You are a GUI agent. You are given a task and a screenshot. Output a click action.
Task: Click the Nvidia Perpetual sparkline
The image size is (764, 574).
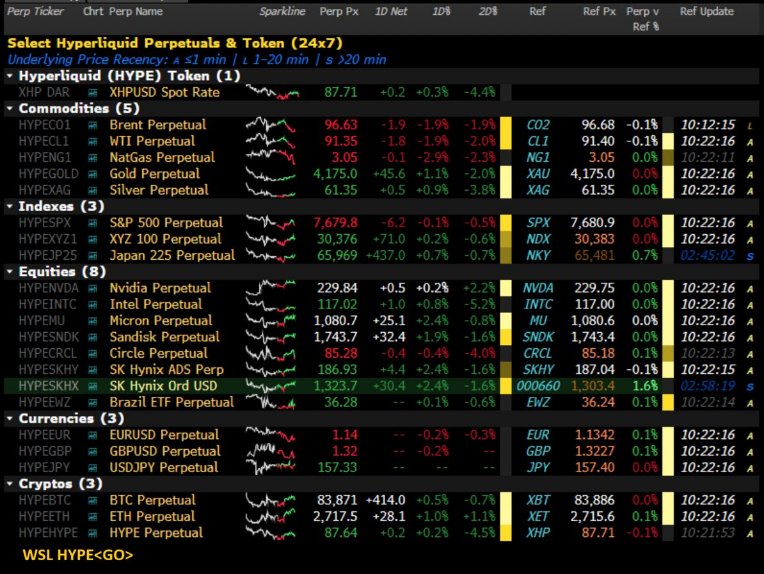271,288
